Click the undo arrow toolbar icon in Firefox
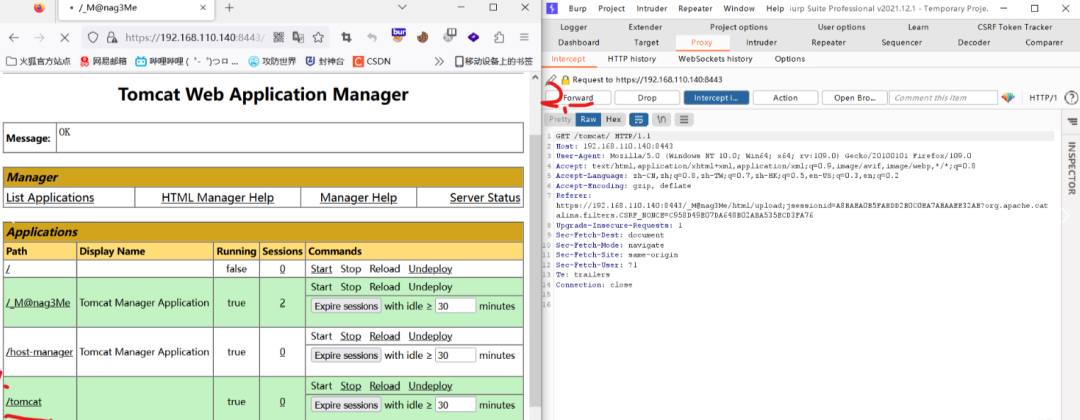The image size is (1080, 420). tap(372, 37)
